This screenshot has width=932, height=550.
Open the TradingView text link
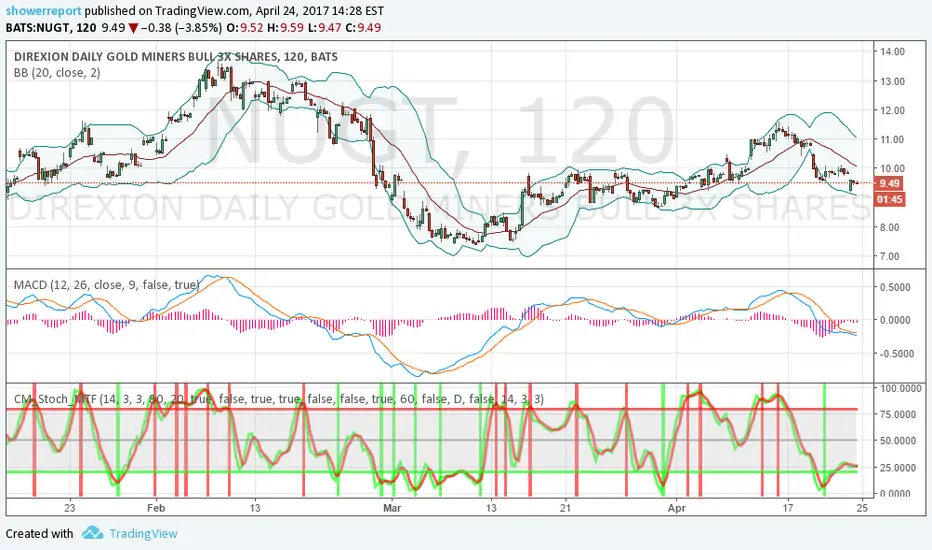143,533
